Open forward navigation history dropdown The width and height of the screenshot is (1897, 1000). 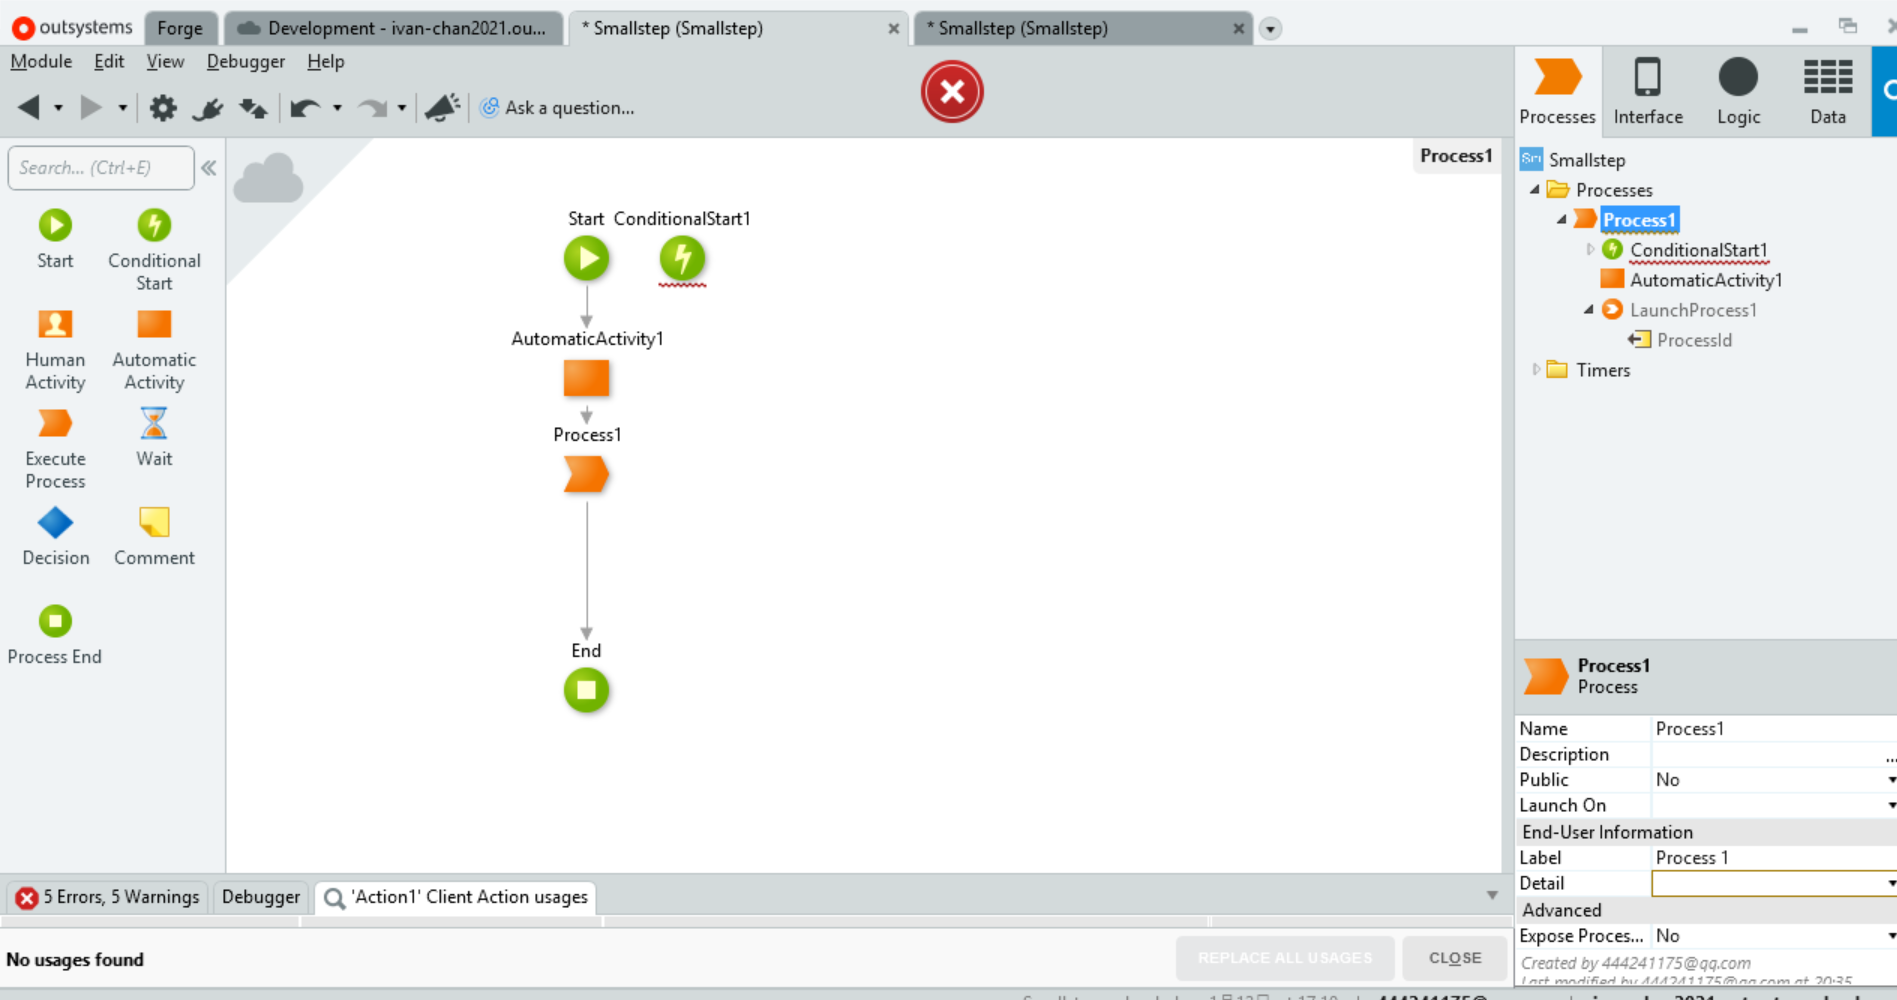122,108
